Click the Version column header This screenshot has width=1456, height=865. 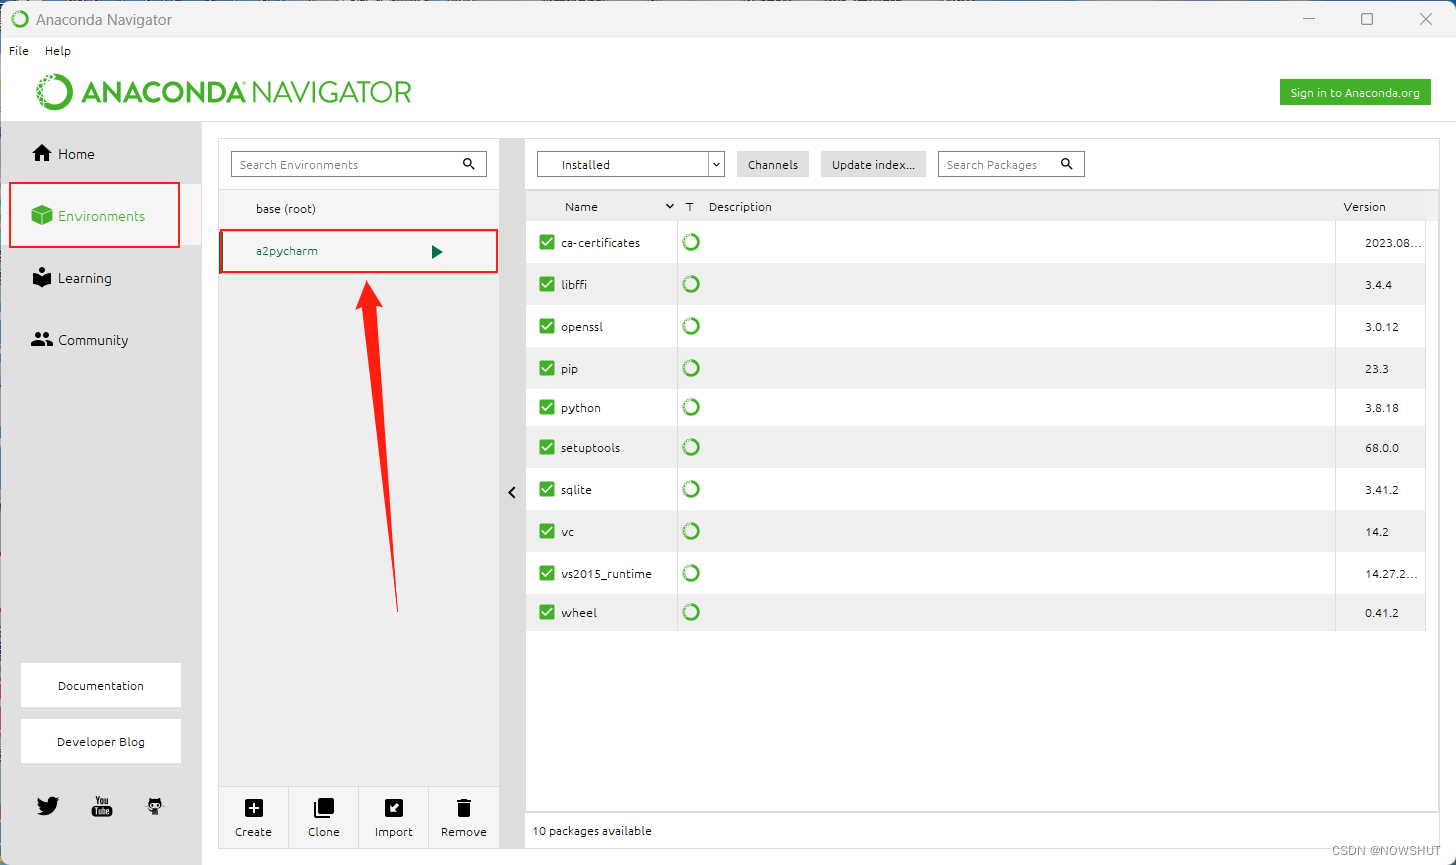pyautogui.click(x=1364, y=207)
